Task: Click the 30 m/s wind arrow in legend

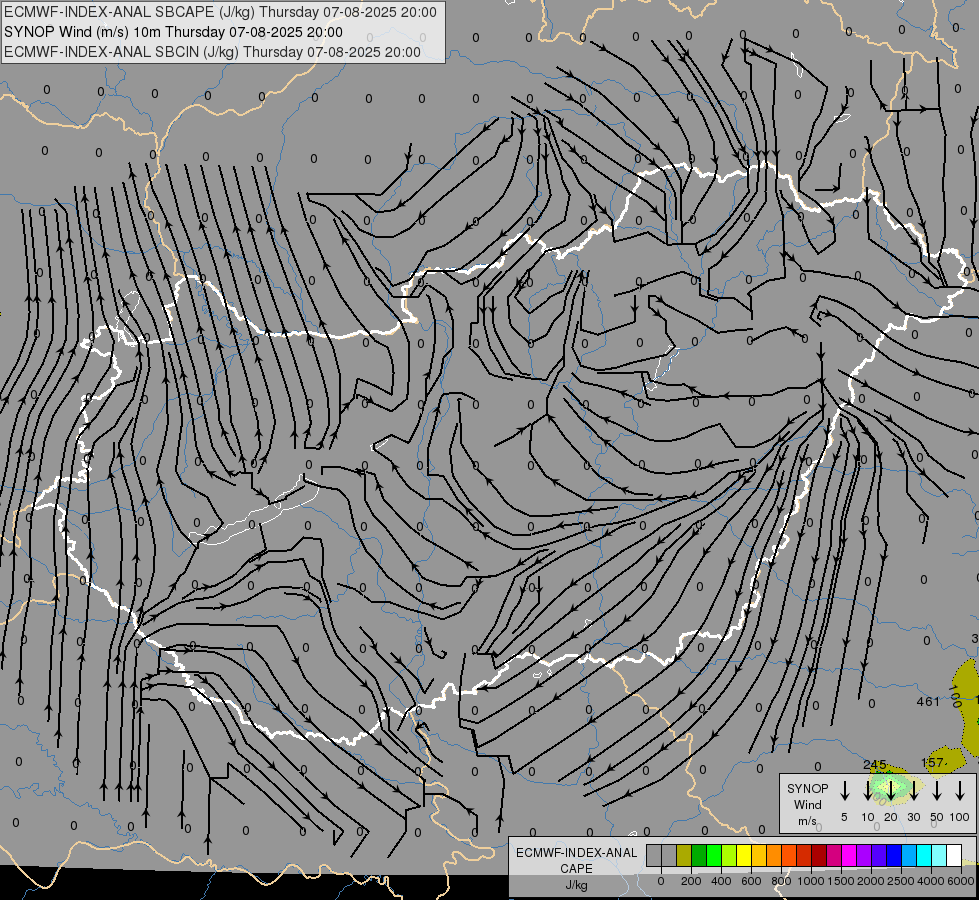Action: [x=913, y=790]
